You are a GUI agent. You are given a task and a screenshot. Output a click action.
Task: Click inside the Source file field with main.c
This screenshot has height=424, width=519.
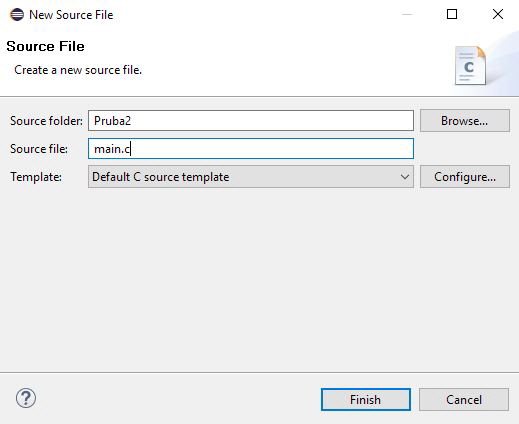click(x=251, y=149)
